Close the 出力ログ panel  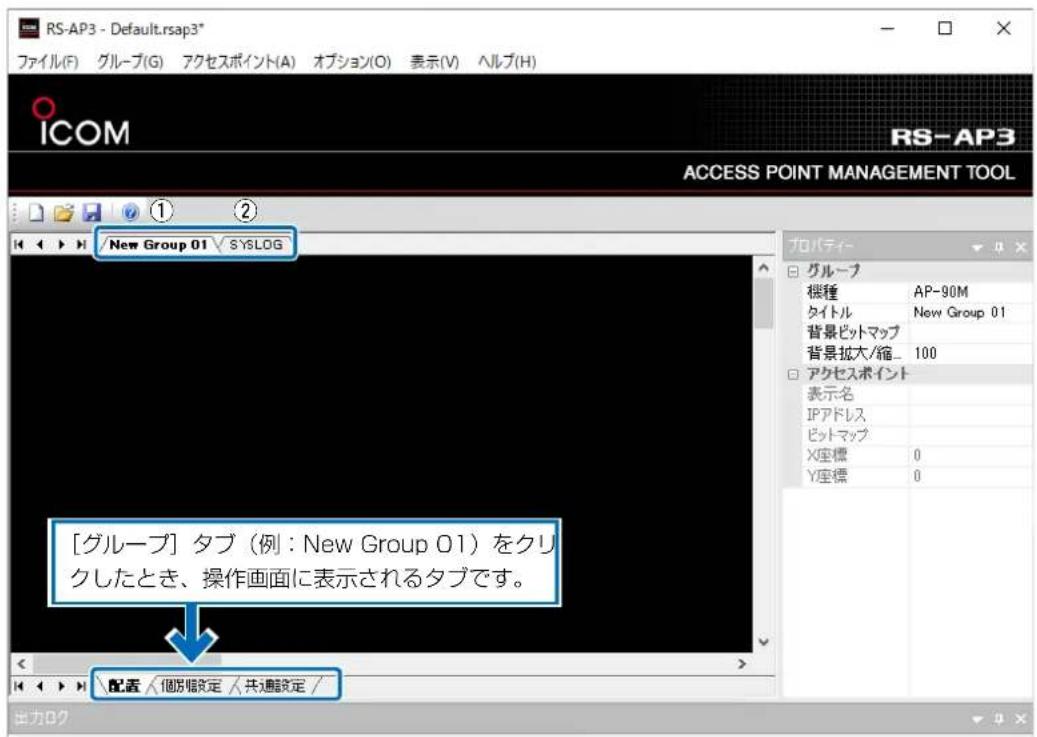pyautogui.click(x=1020, y=718)
